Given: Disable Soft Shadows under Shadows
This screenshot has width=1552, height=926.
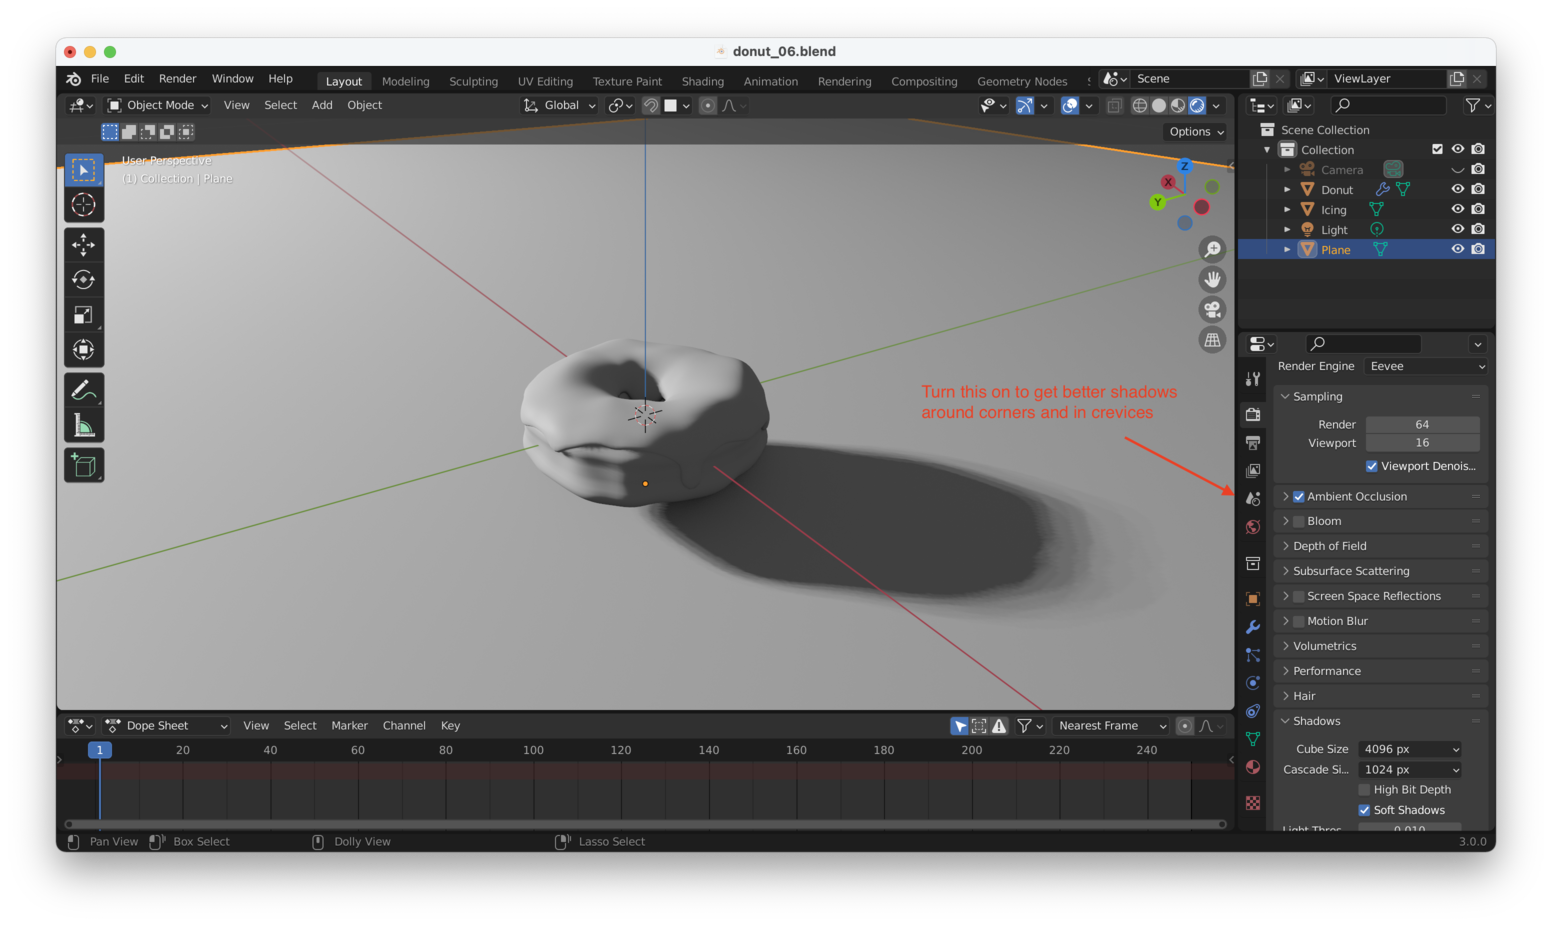Looking at the screenshot, I should [1363, 810].
